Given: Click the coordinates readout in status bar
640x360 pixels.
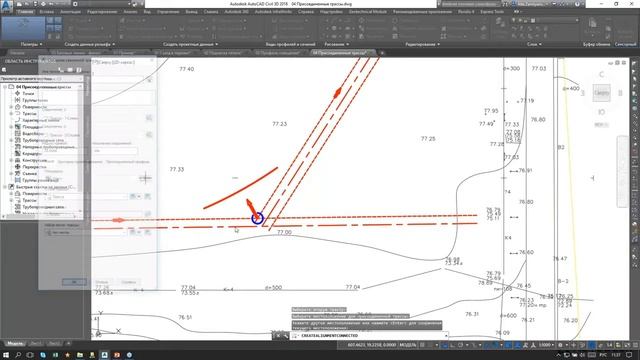Looking at the screenshot, I should click(371, 345).
